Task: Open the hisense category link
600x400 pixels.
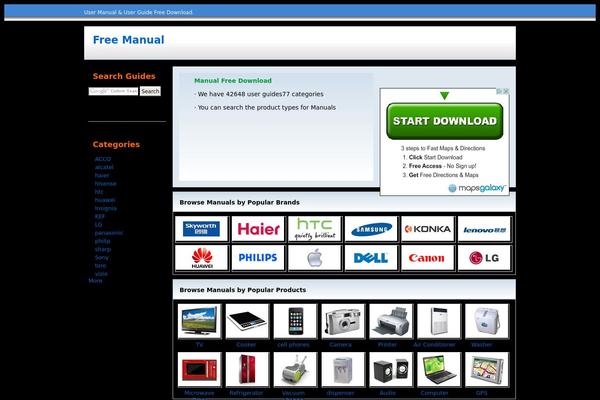Action: click(105, 184)
